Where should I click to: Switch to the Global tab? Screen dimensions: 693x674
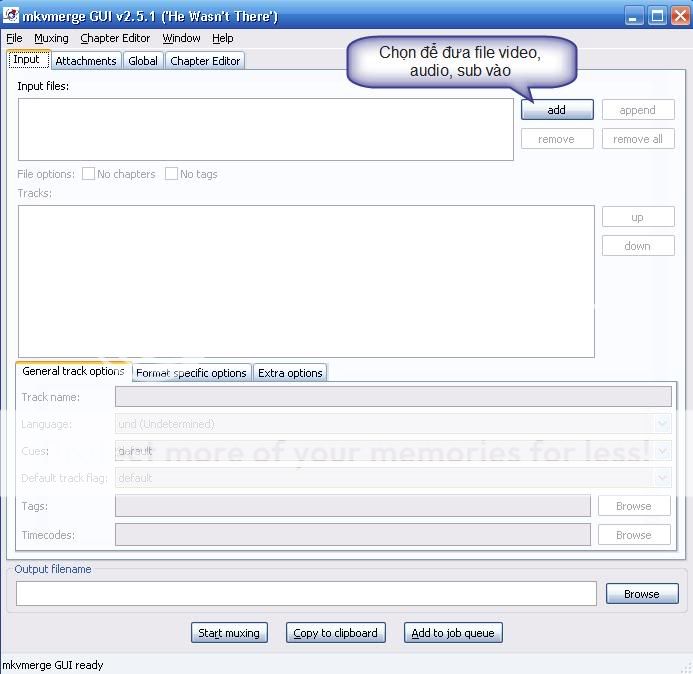(x=143, y=61)
